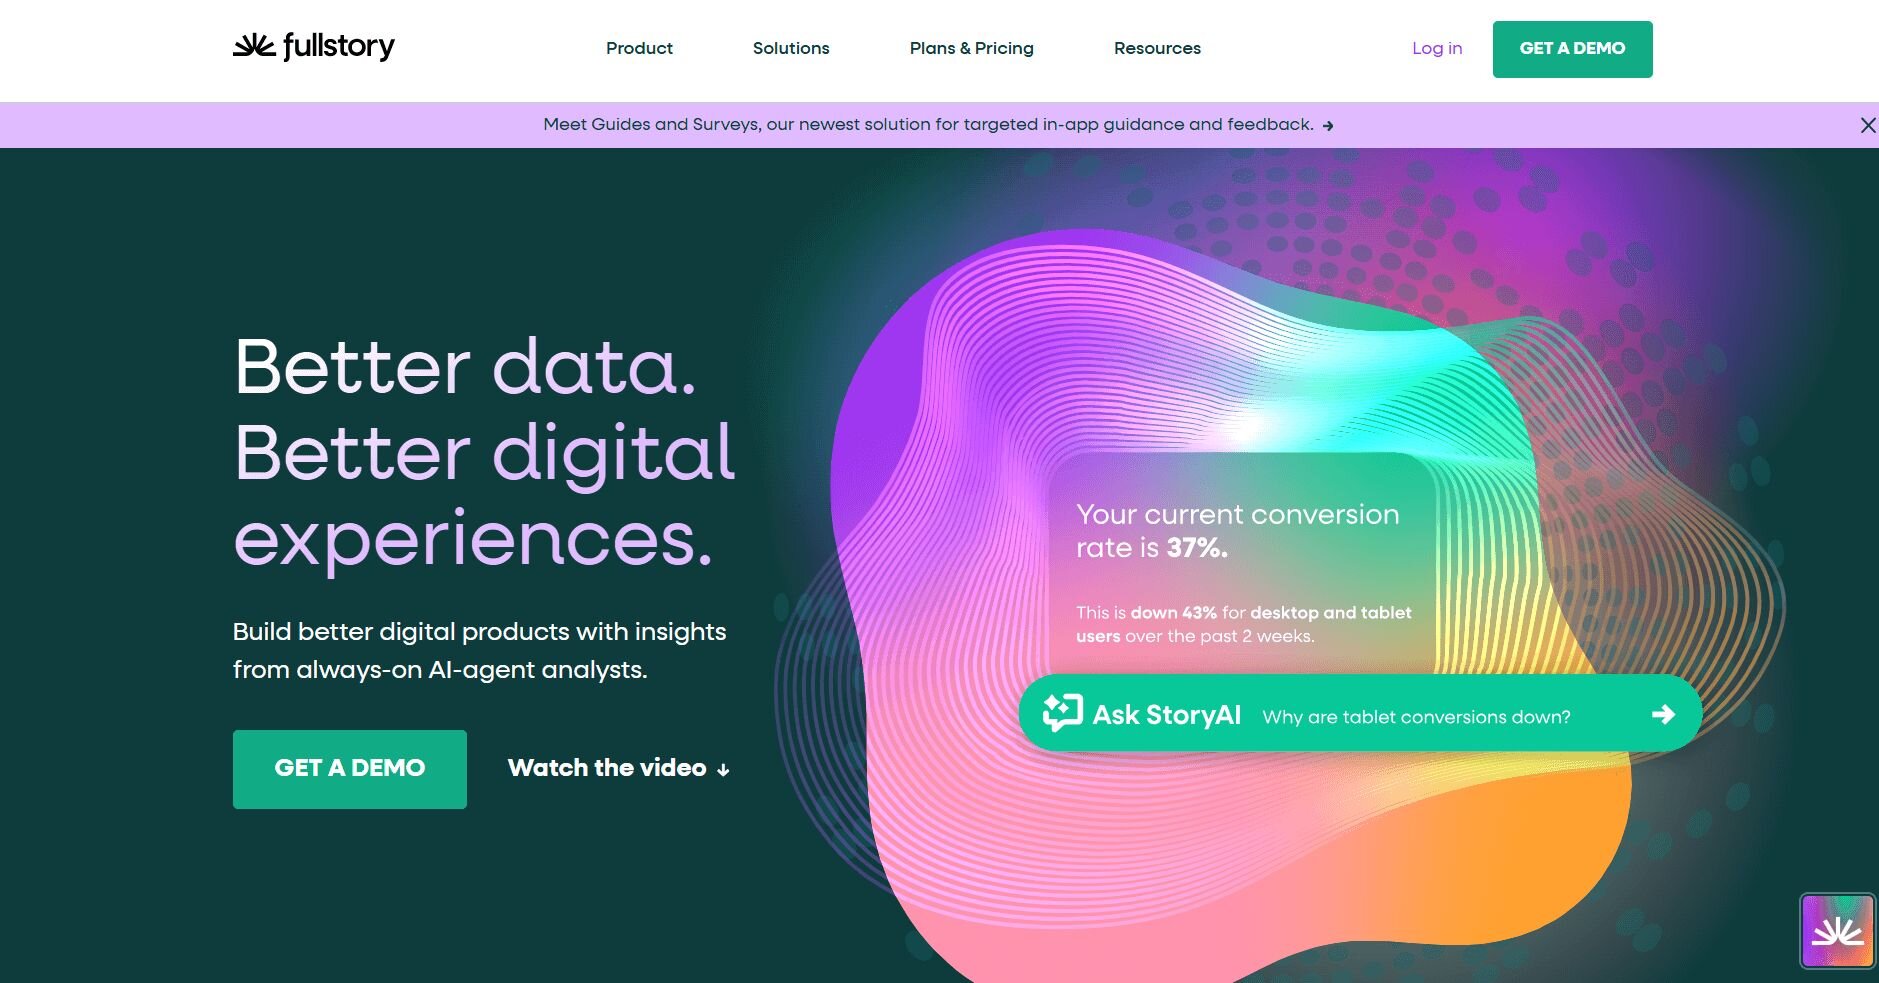Click the 'Better data' hero headline
Screen dimensions: 1879x983
[x=465, y=366]
